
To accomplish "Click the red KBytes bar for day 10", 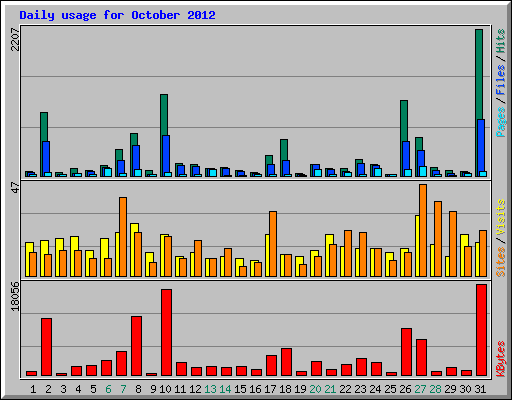I will click(x=167, y=332).
